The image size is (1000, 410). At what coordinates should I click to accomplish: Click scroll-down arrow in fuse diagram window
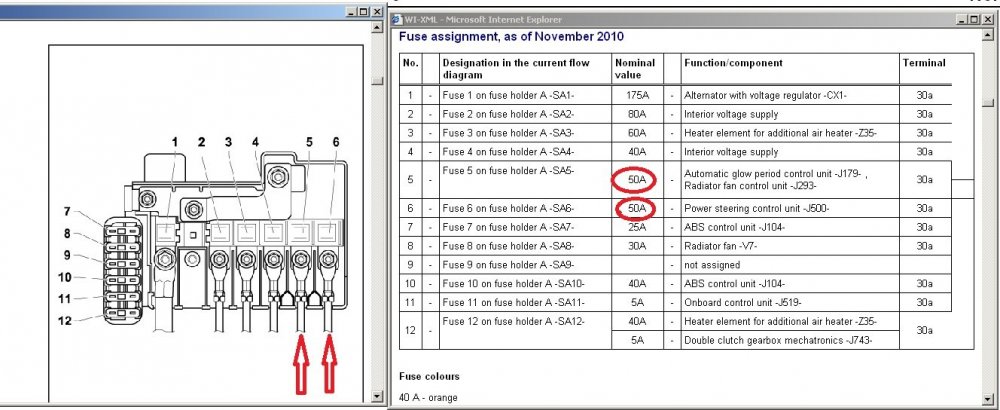[x=378, y=397]
